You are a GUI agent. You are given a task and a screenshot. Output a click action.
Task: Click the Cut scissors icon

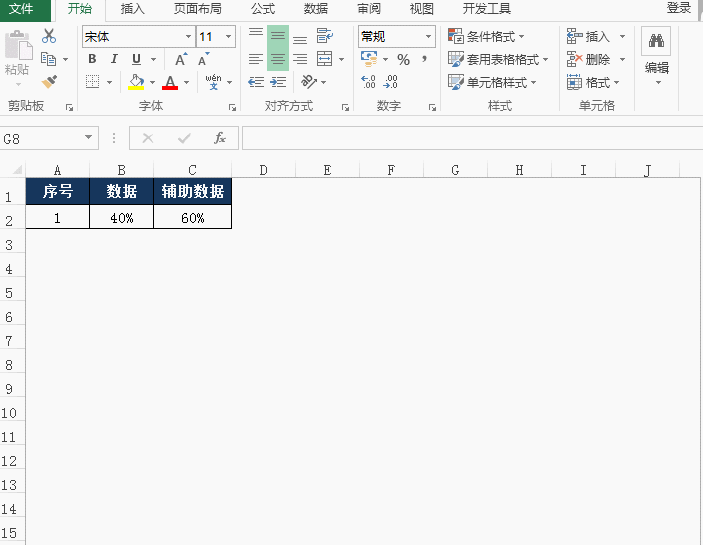click(48, 36)
